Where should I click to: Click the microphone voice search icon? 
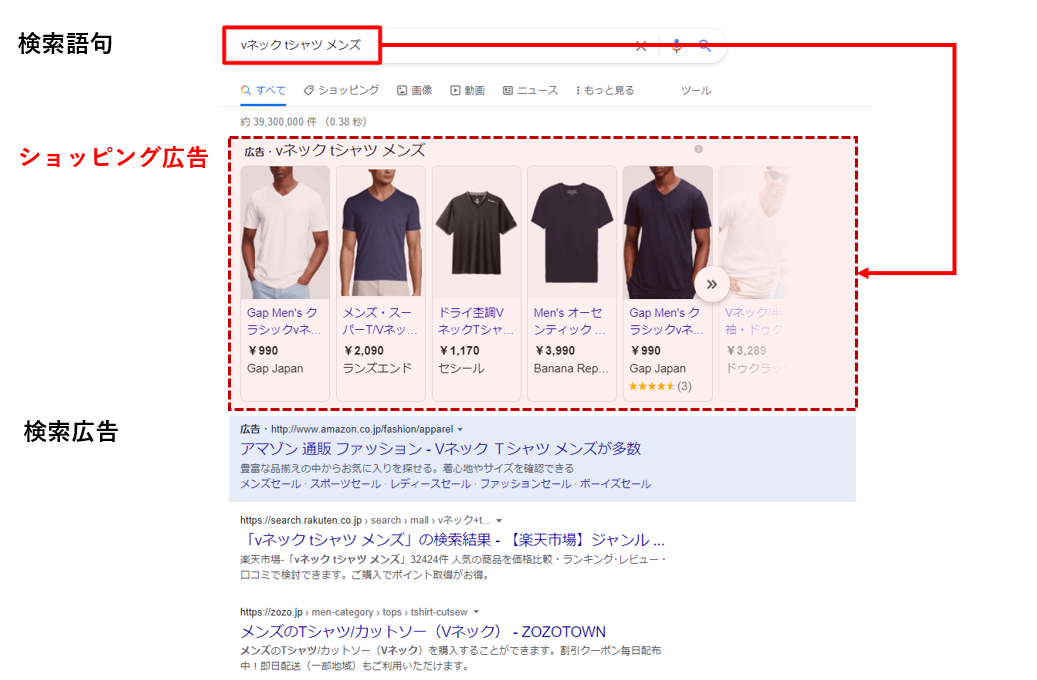coord(676,46)
